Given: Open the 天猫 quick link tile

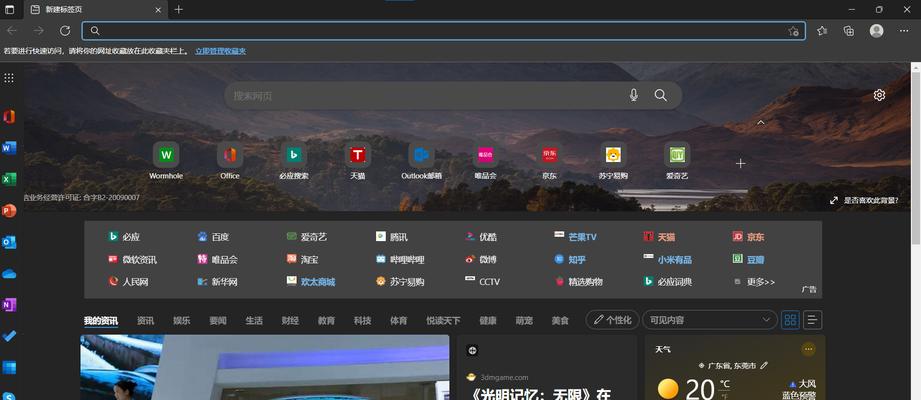Looking at the screenshot, I should (358, 161).
